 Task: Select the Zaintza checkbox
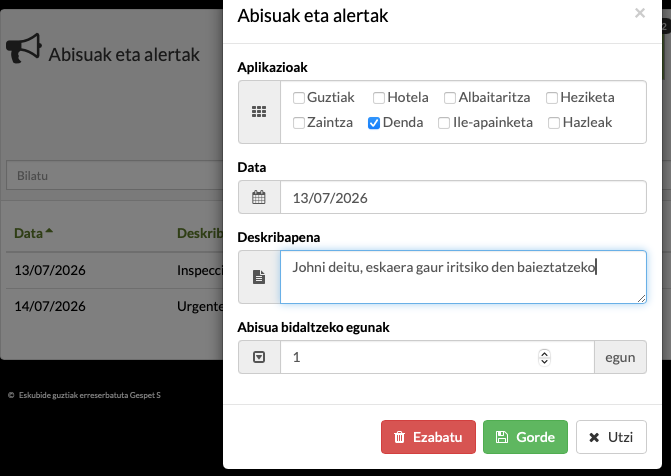[x=299, y=123]
